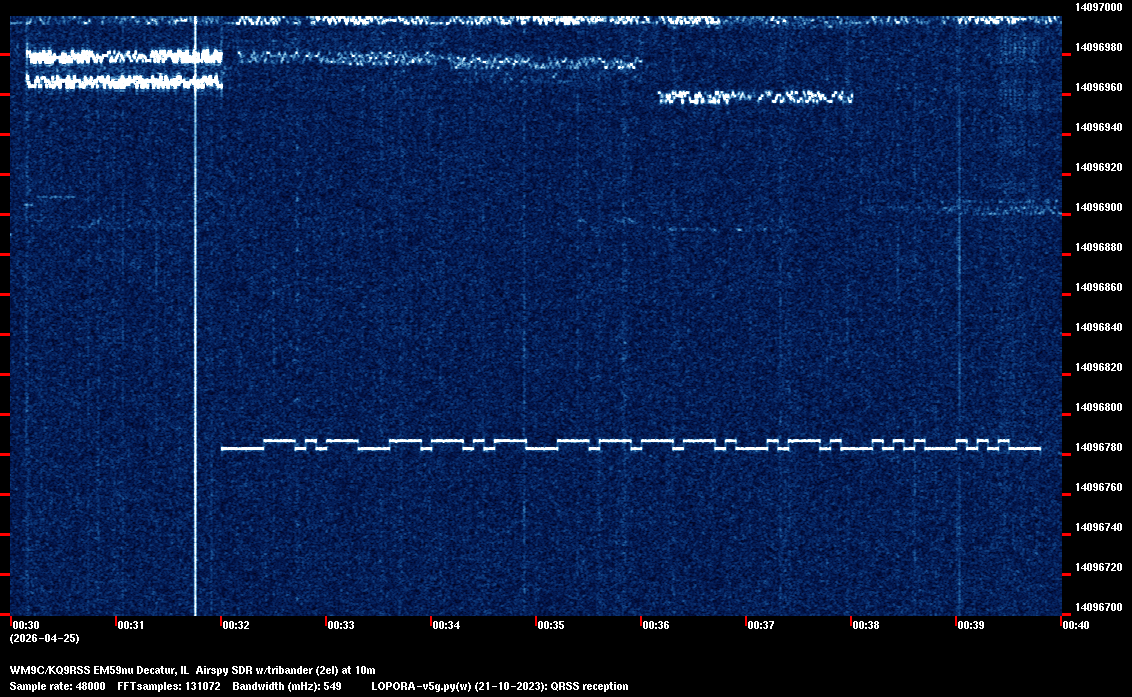
Task: Select the 00:40 time axis label
Action: (x=1076, y=625)
